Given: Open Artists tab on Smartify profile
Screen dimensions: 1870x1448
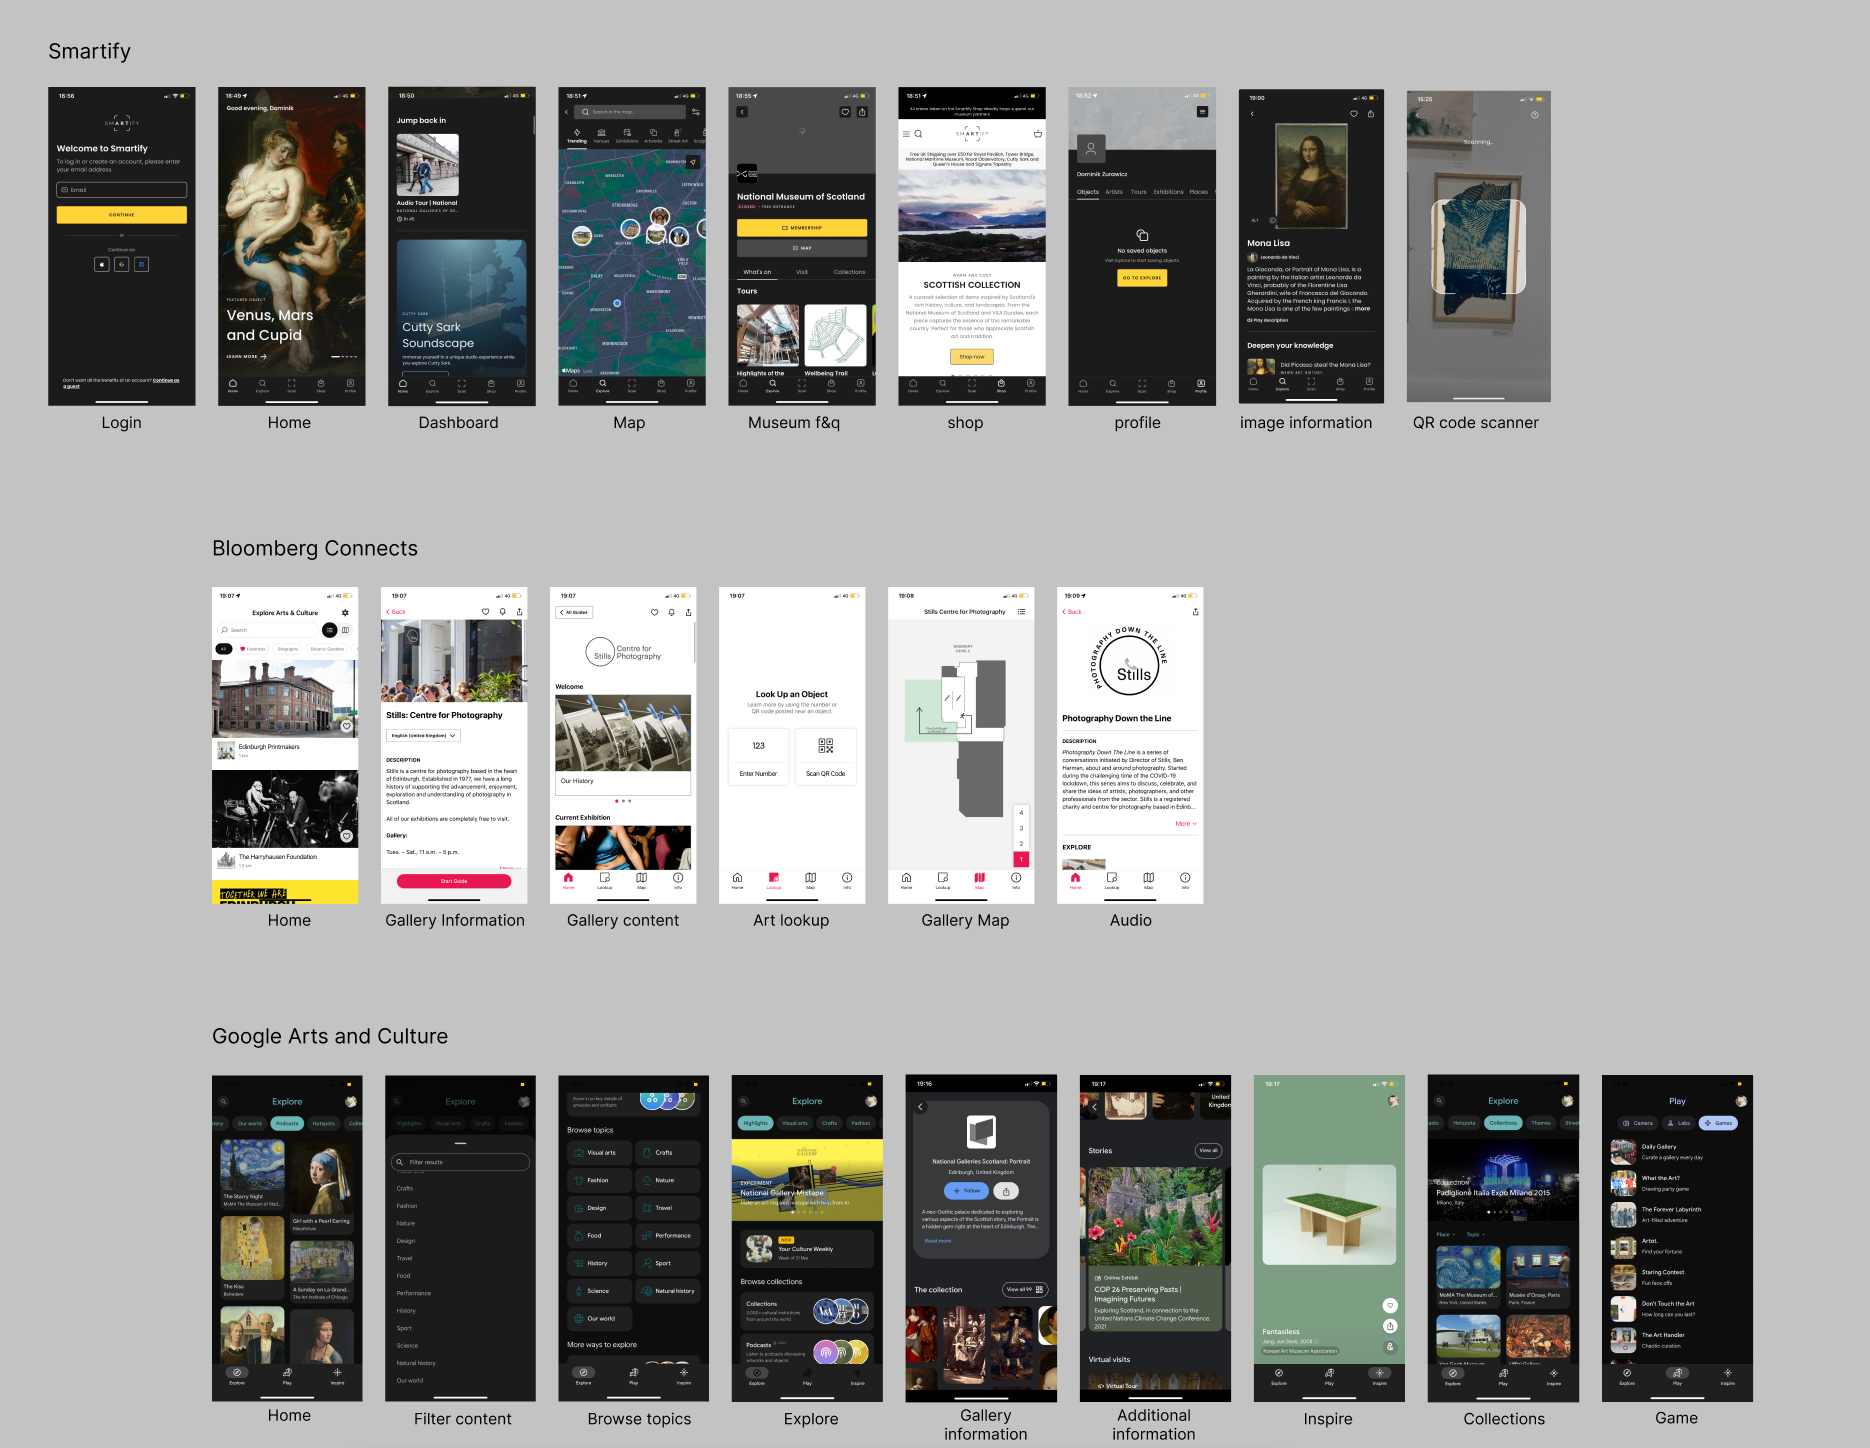Looking at the screenshot, I should (1114, 192).
